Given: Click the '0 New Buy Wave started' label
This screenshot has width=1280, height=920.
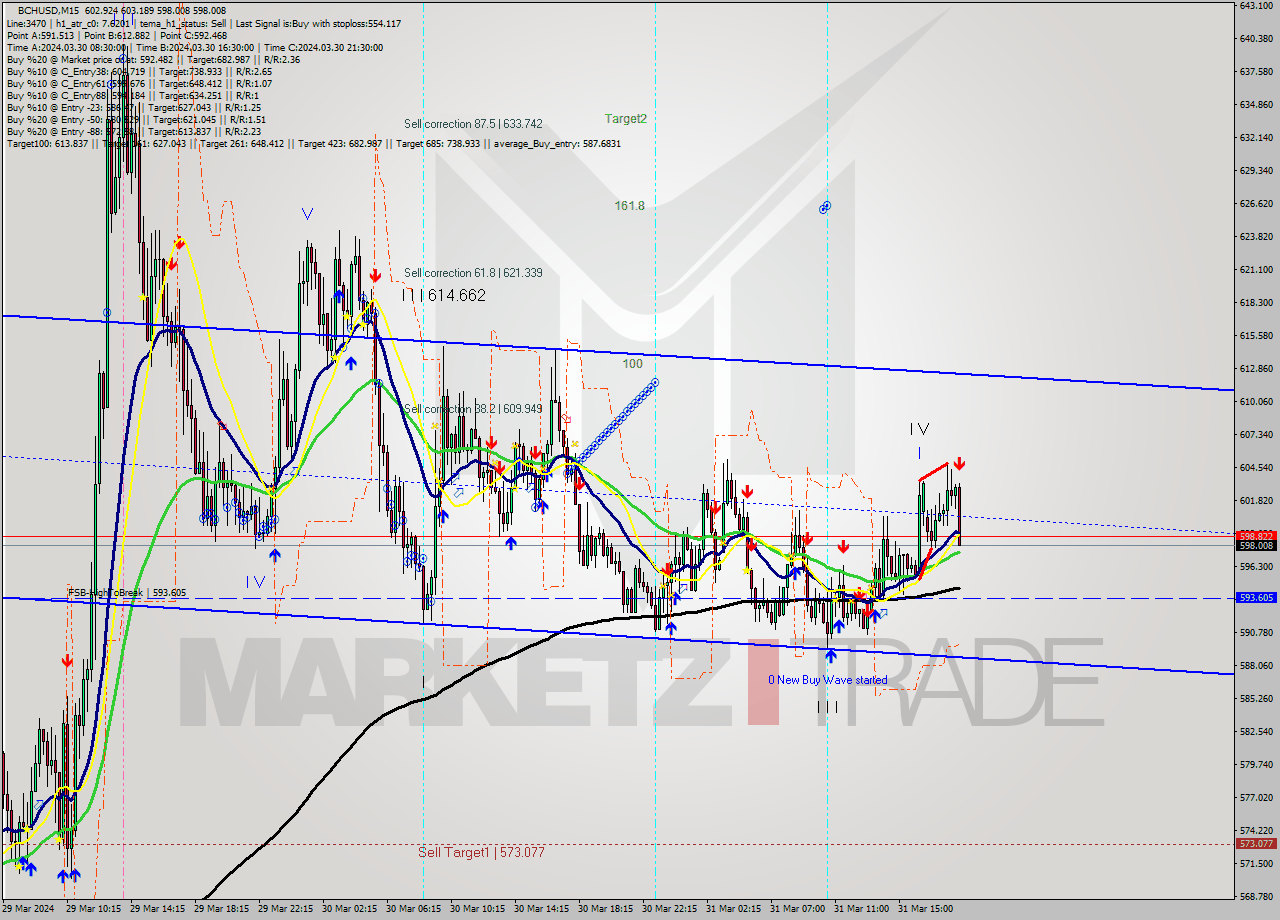Looking at the screenshot, I should (x=827, y=680).
